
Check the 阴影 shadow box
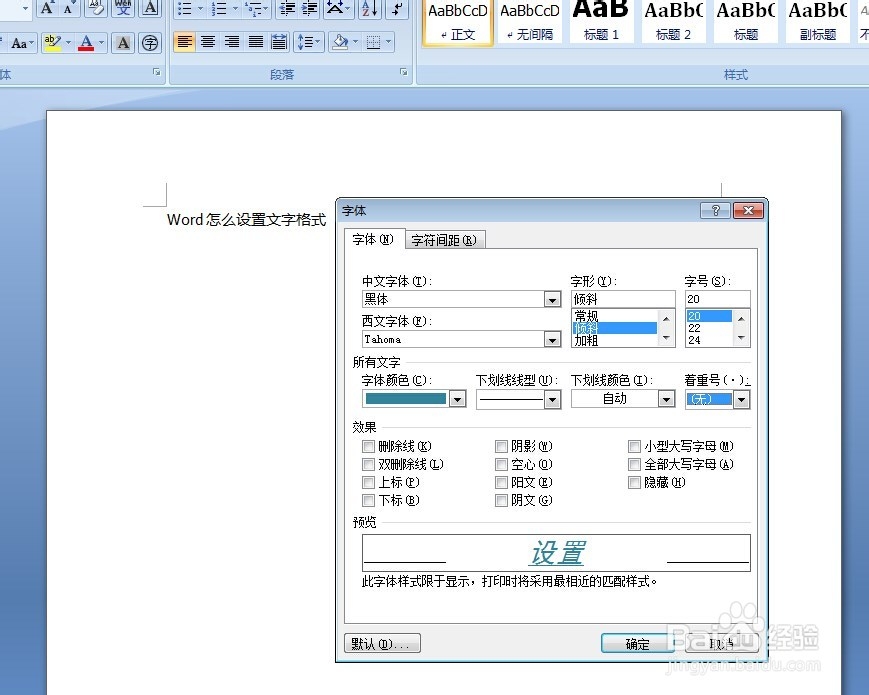(x=501, y=446)
